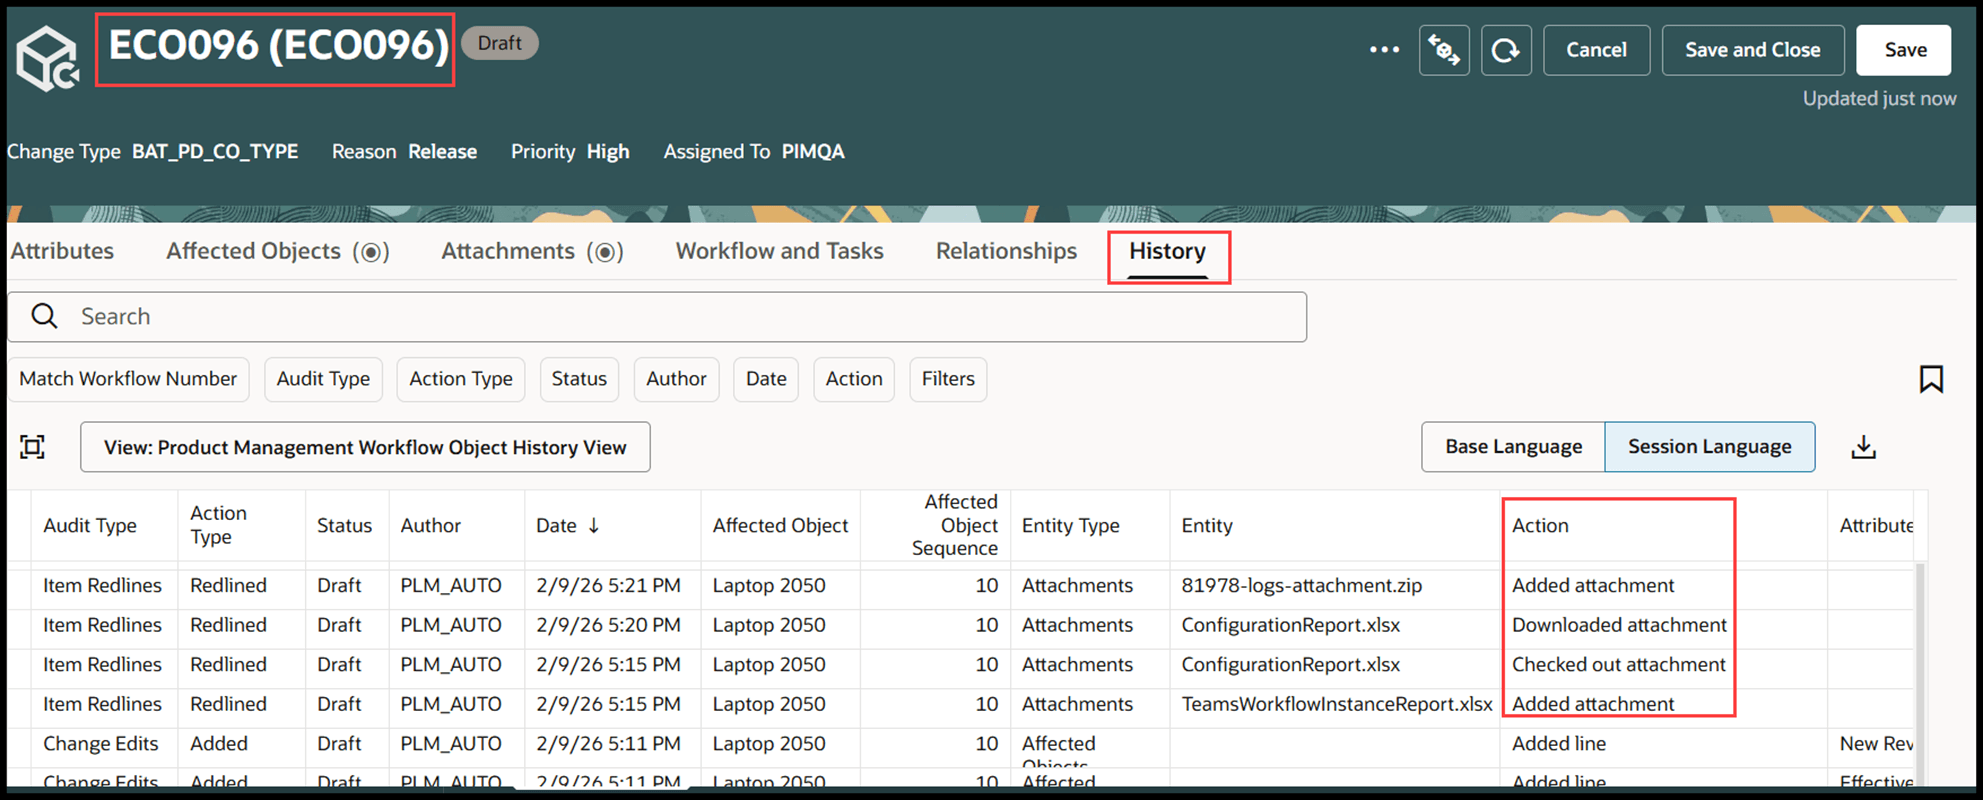Select Base Language toggle
The image size is (1983, 800).
1513,447
